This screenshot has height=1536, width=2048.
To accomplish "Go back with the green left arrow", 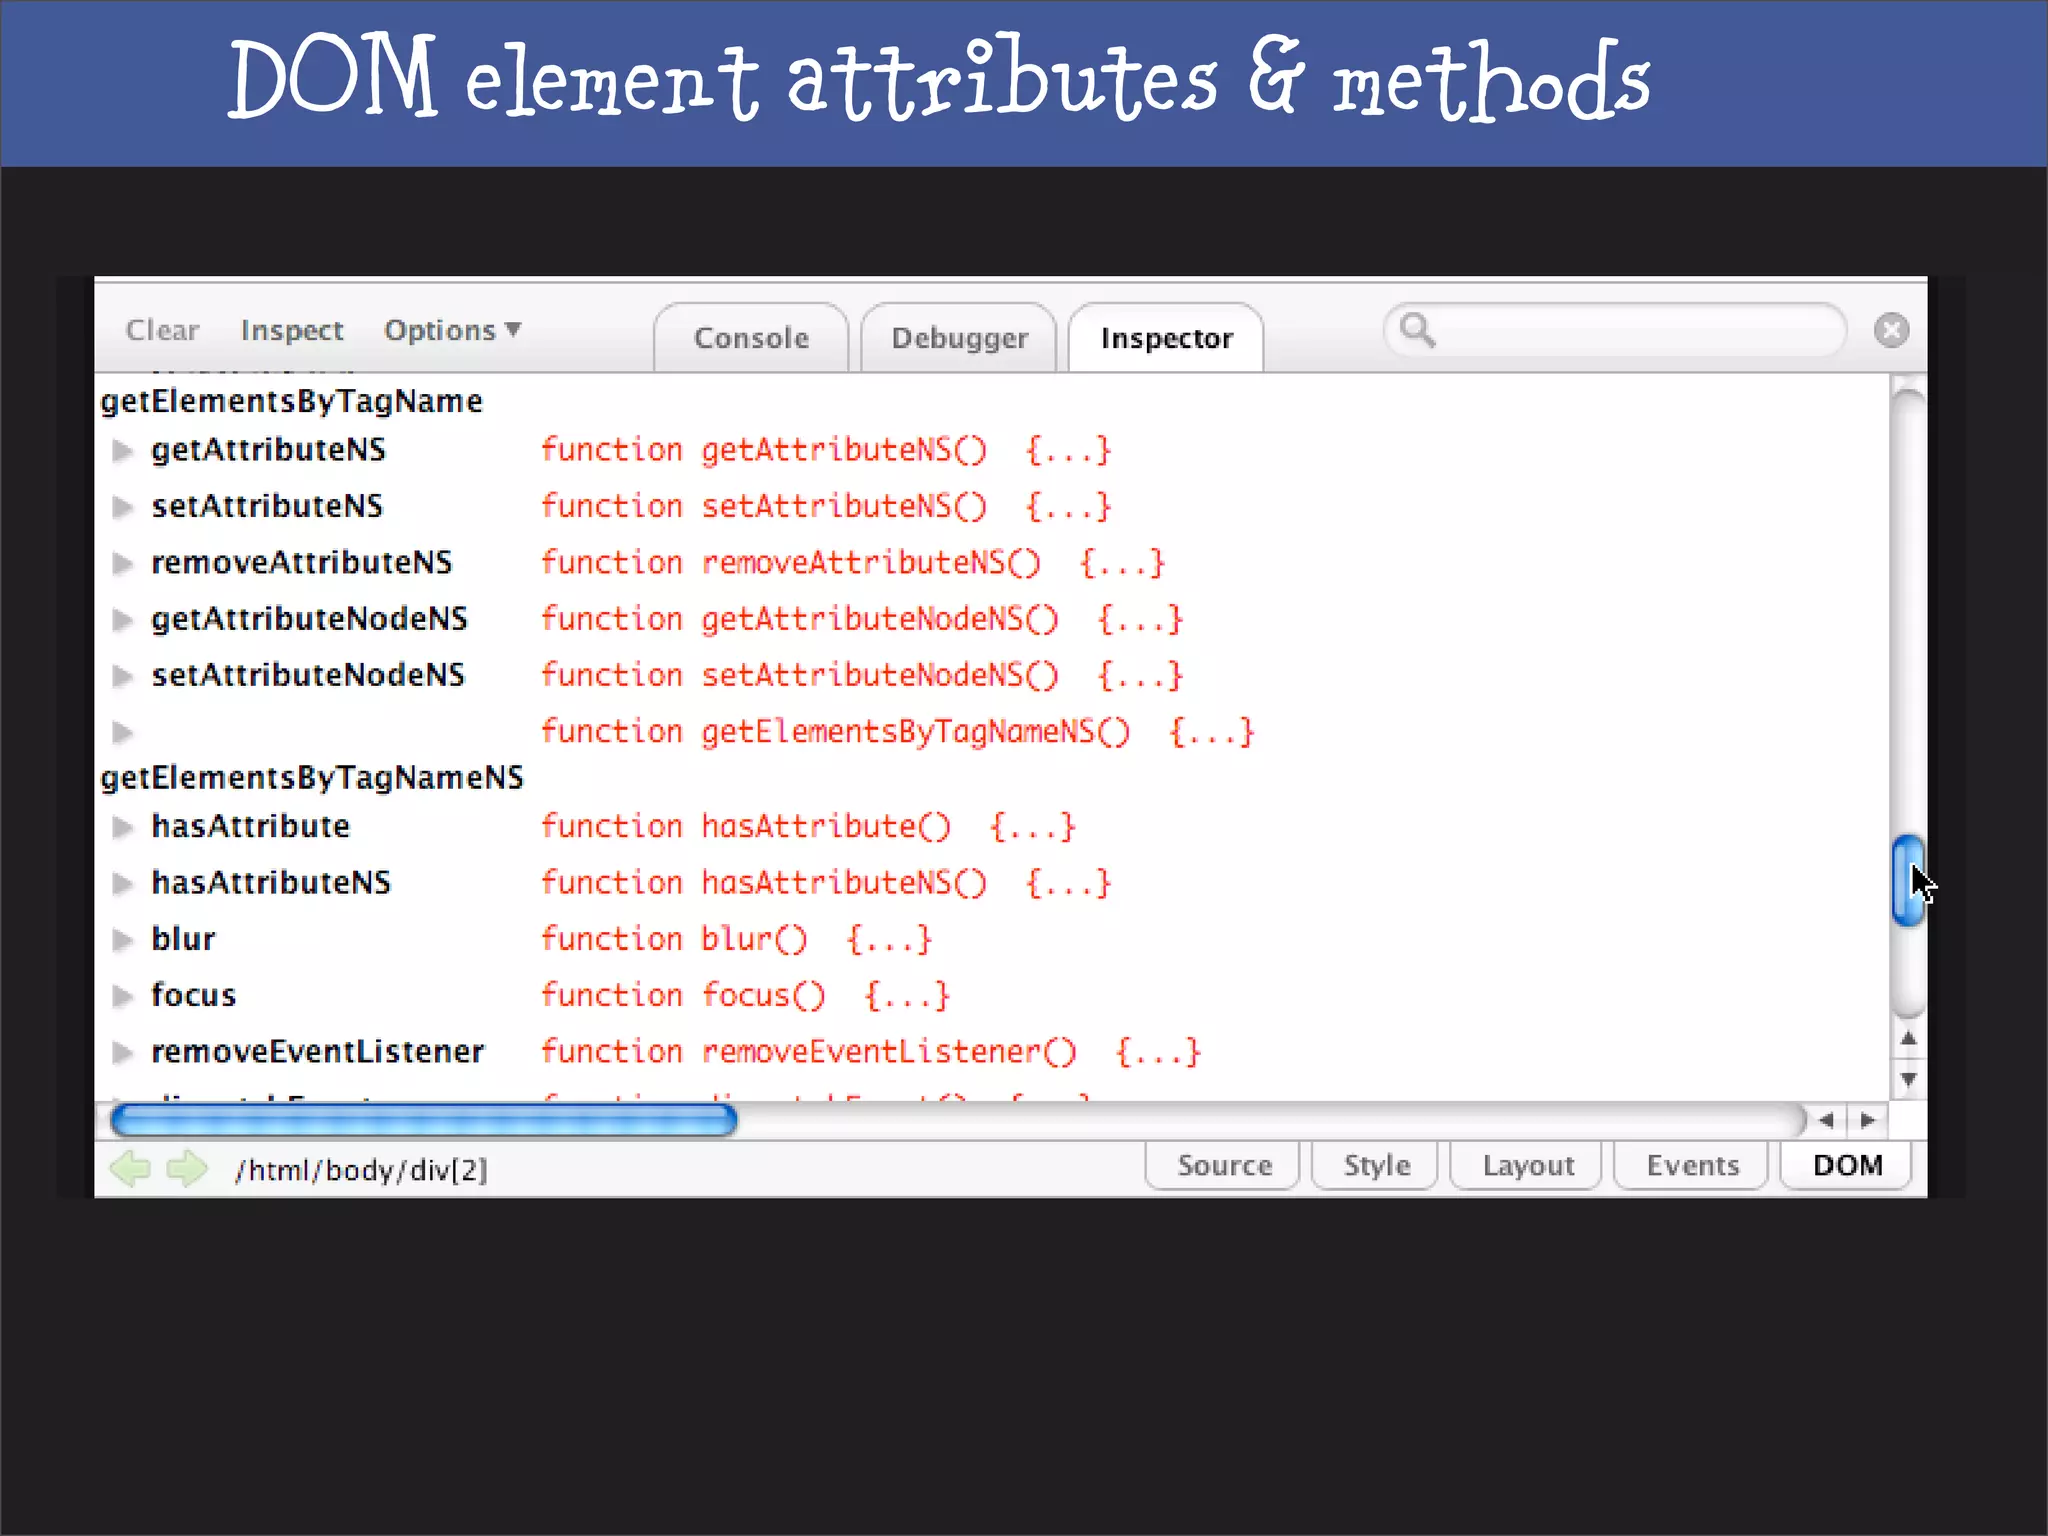I will tap(130, 1168).
